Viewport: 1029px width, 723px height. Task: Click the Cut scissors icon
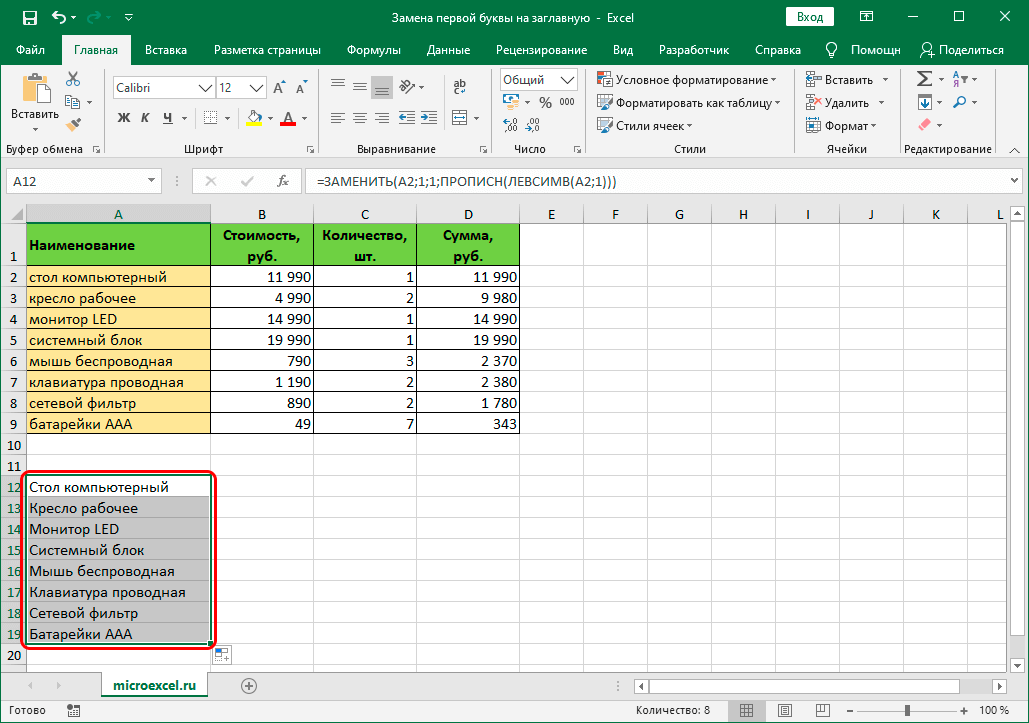point(73,80)
